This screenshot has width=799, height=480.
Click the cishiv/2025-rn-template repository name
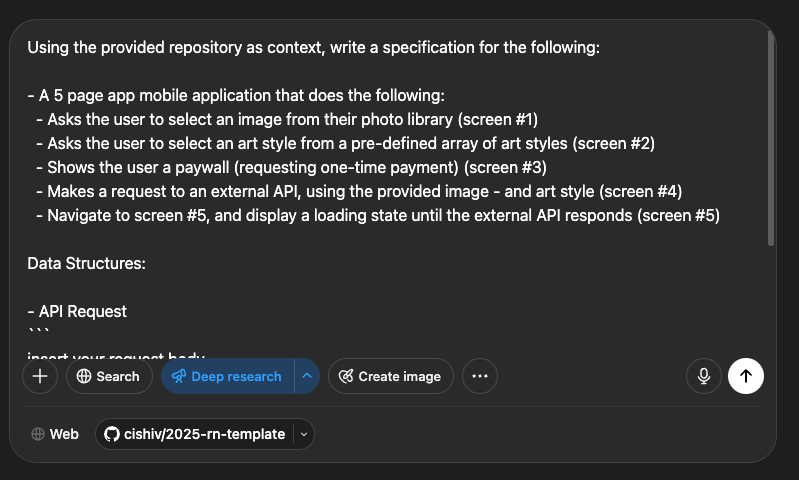tap(204, 434)
